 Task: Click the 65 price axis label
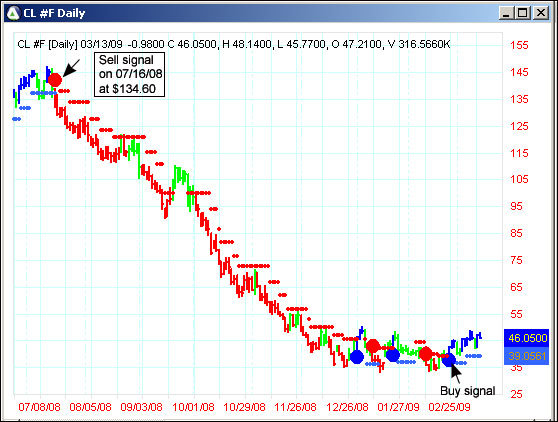(516, 287)
